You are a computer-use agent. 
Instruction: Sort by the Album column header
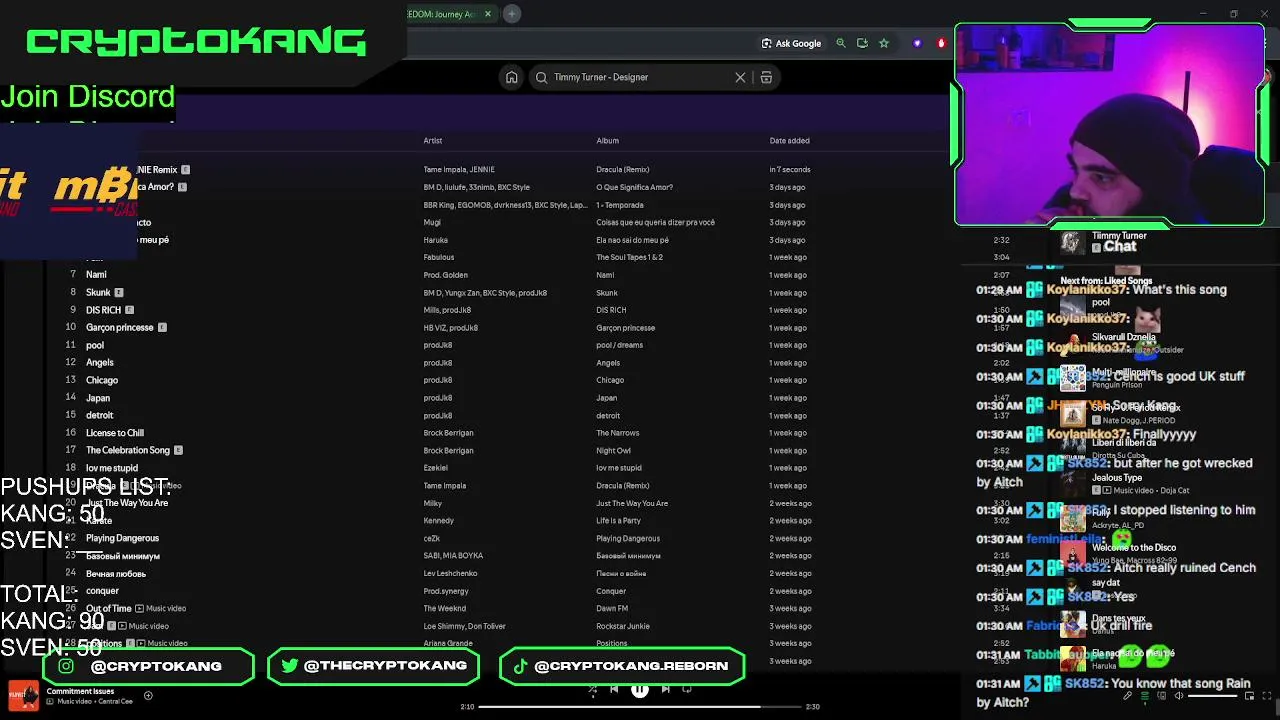(x=607, y=141)
